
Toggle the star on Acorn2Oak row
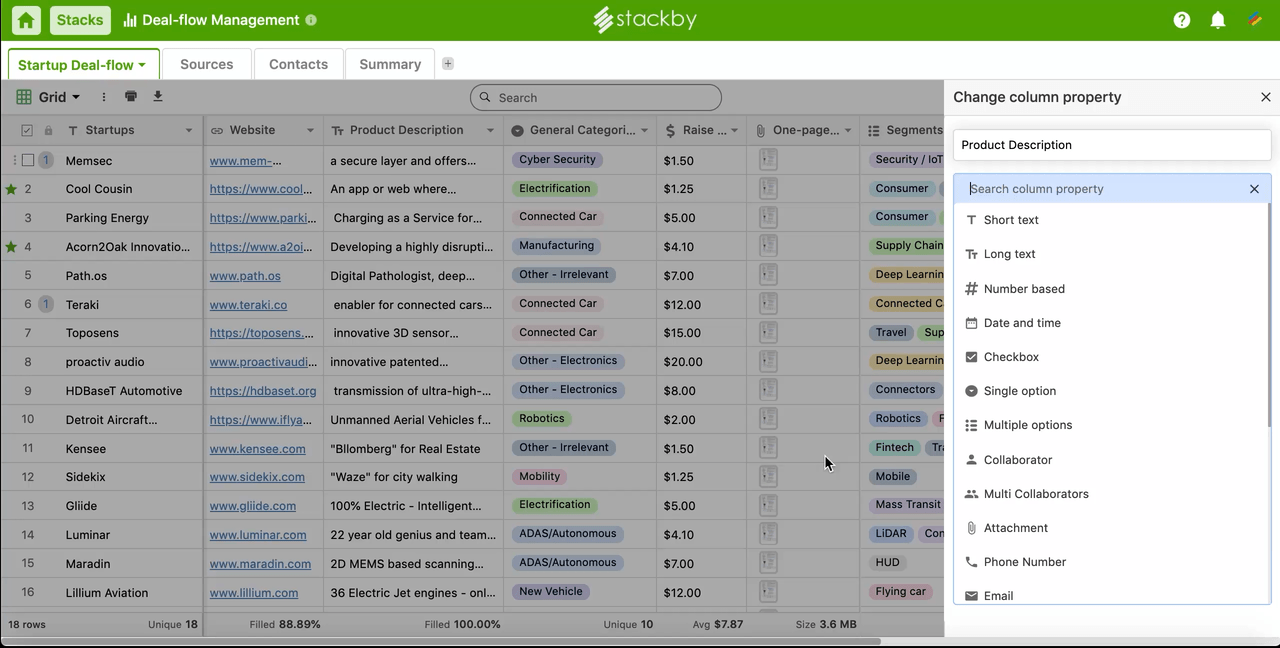pyautogui.click(x=11, y=246)
